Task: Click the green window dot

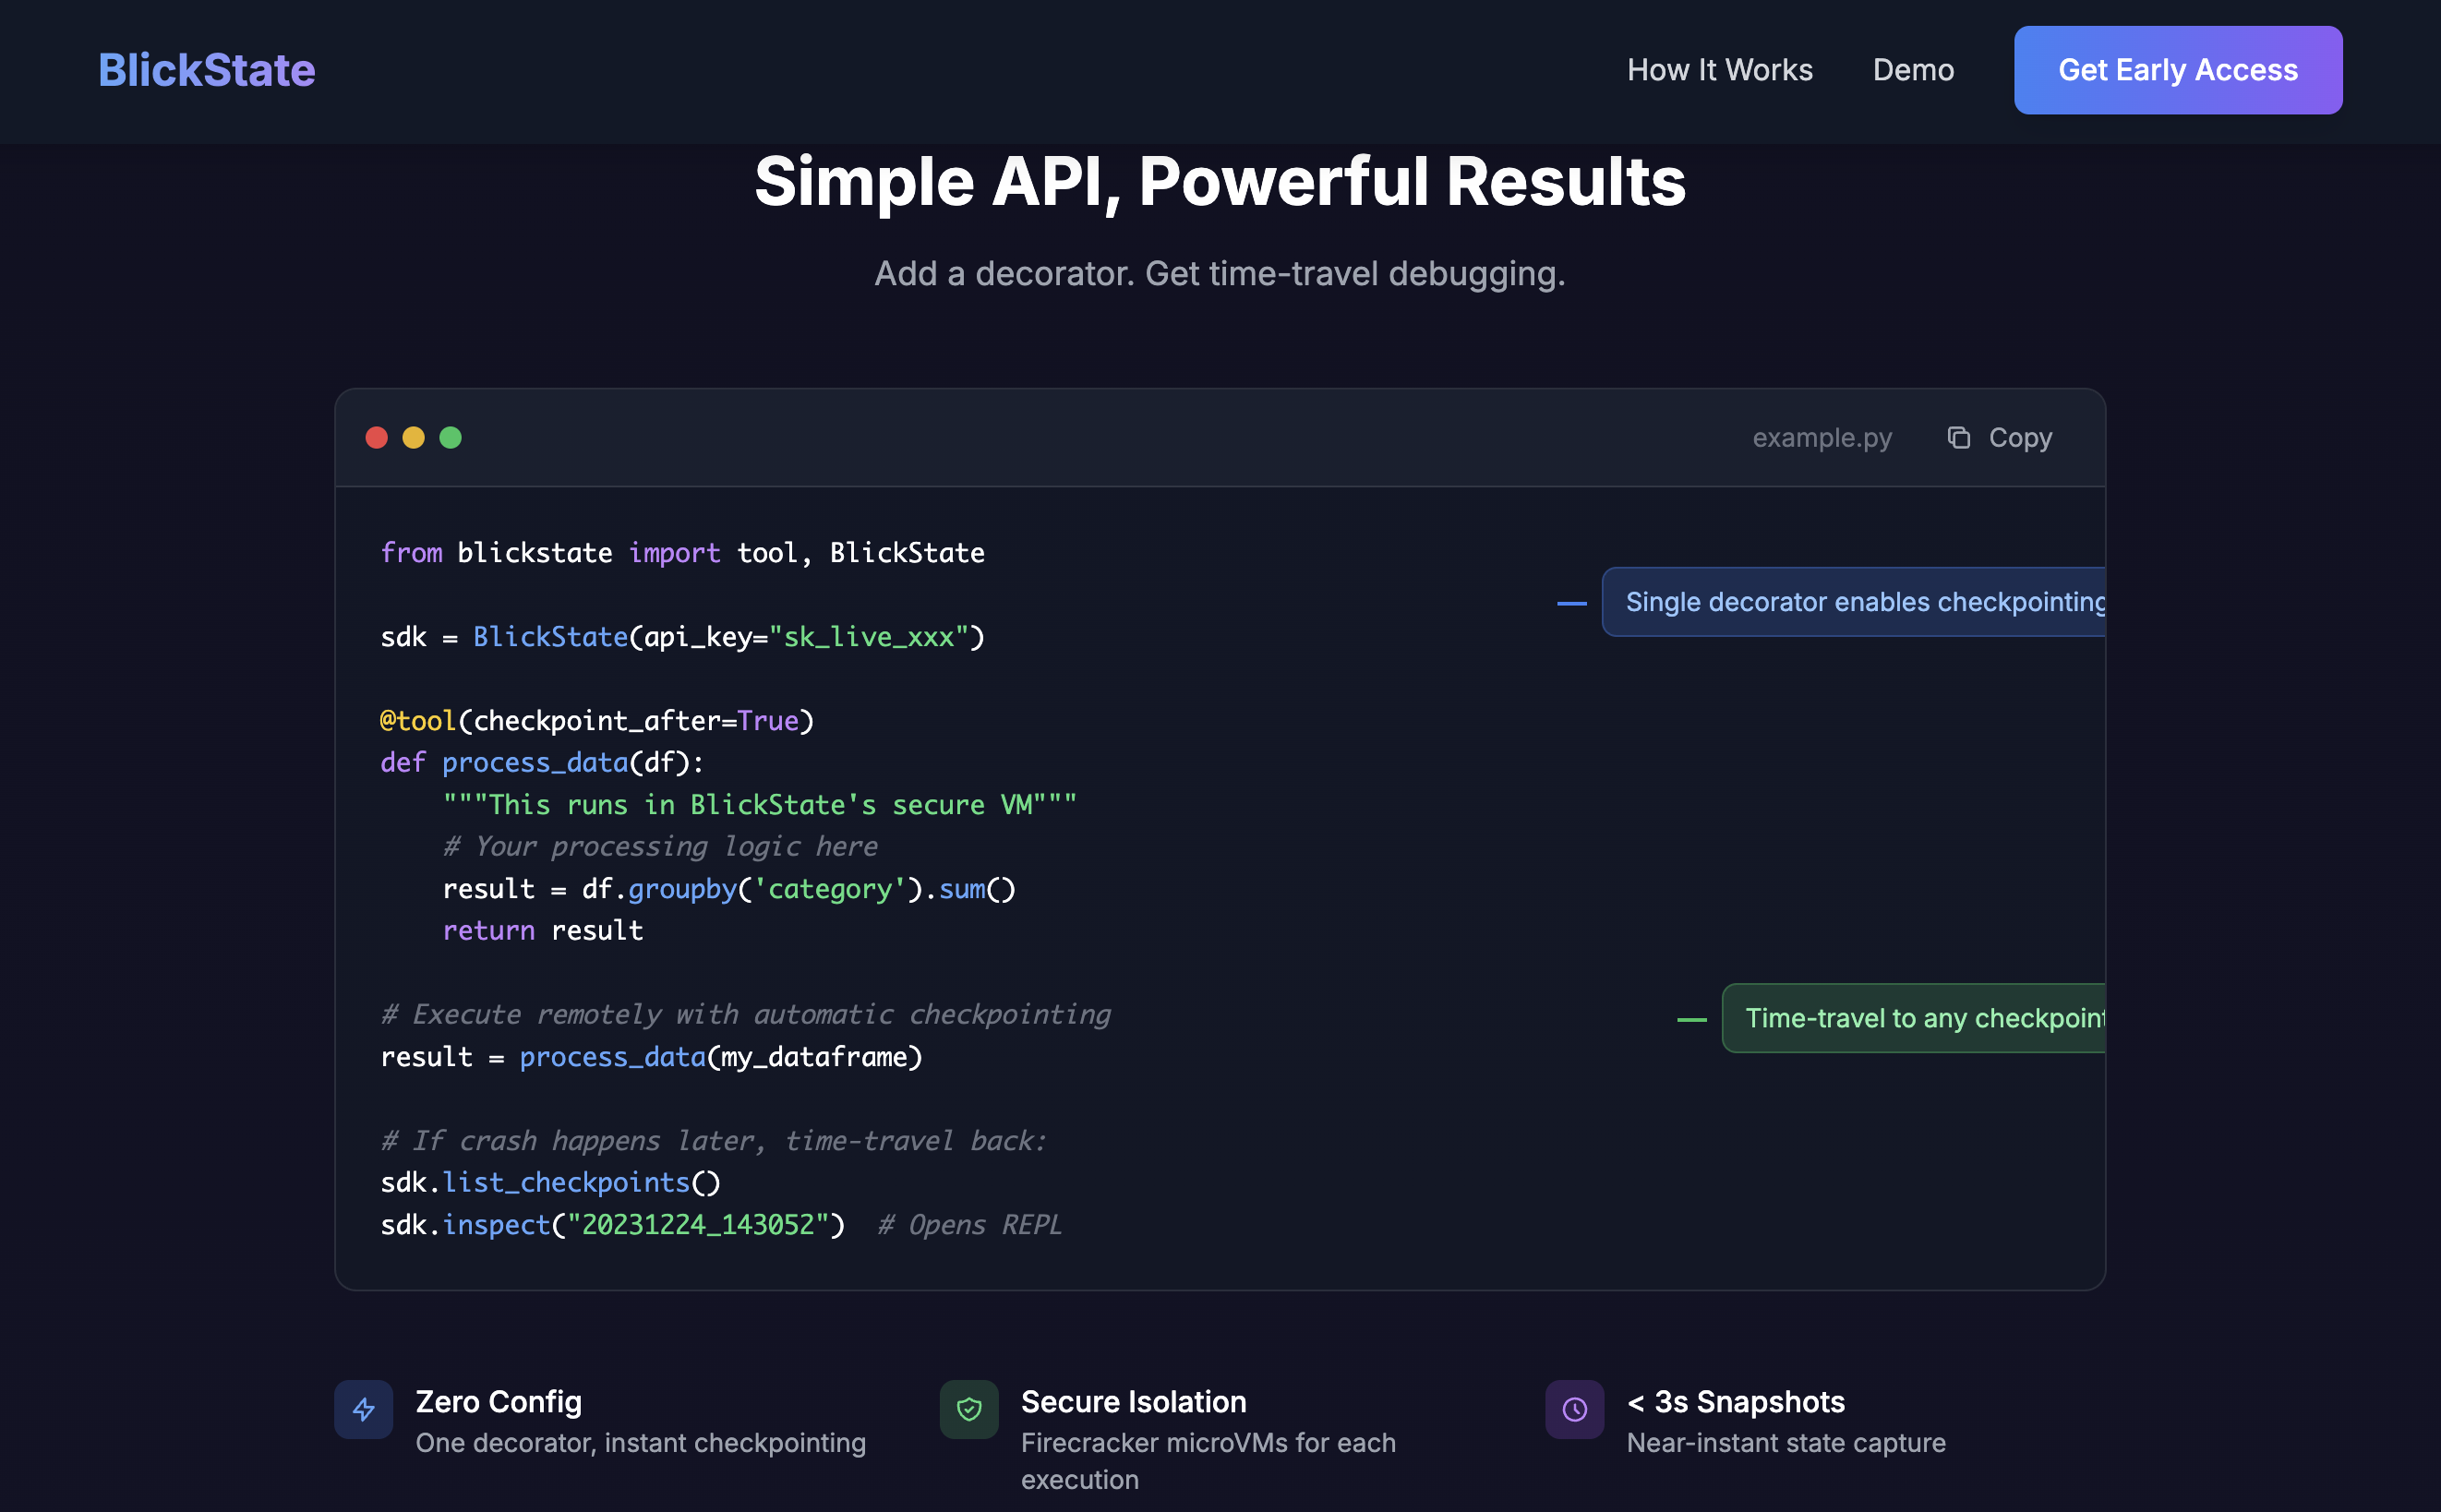Action: point(450,438)
